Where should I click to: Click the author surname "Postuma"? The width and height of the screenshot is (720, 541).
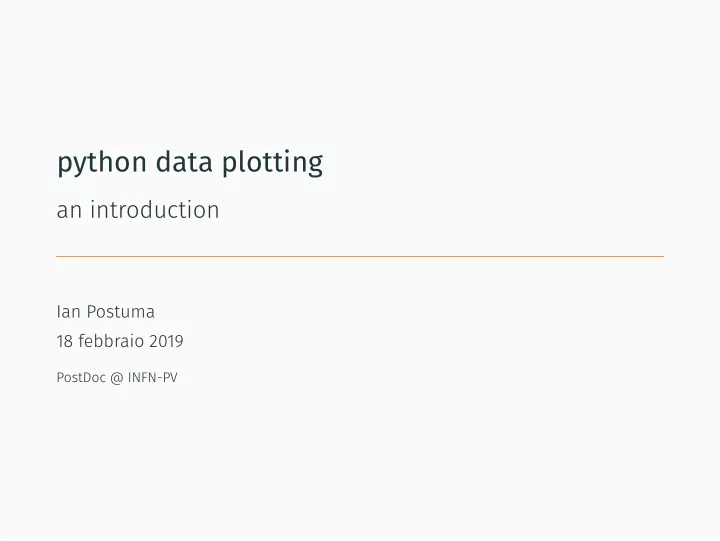pyautogui.click(x=121, y=312)
